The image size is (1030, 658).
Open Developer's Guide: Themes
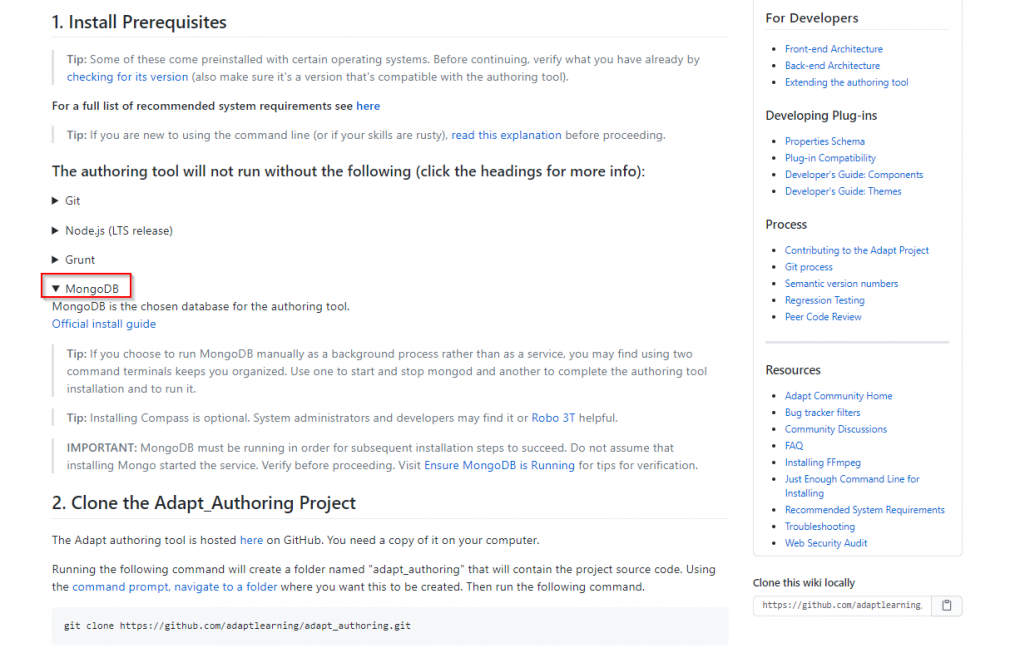[x=843, y=191]
